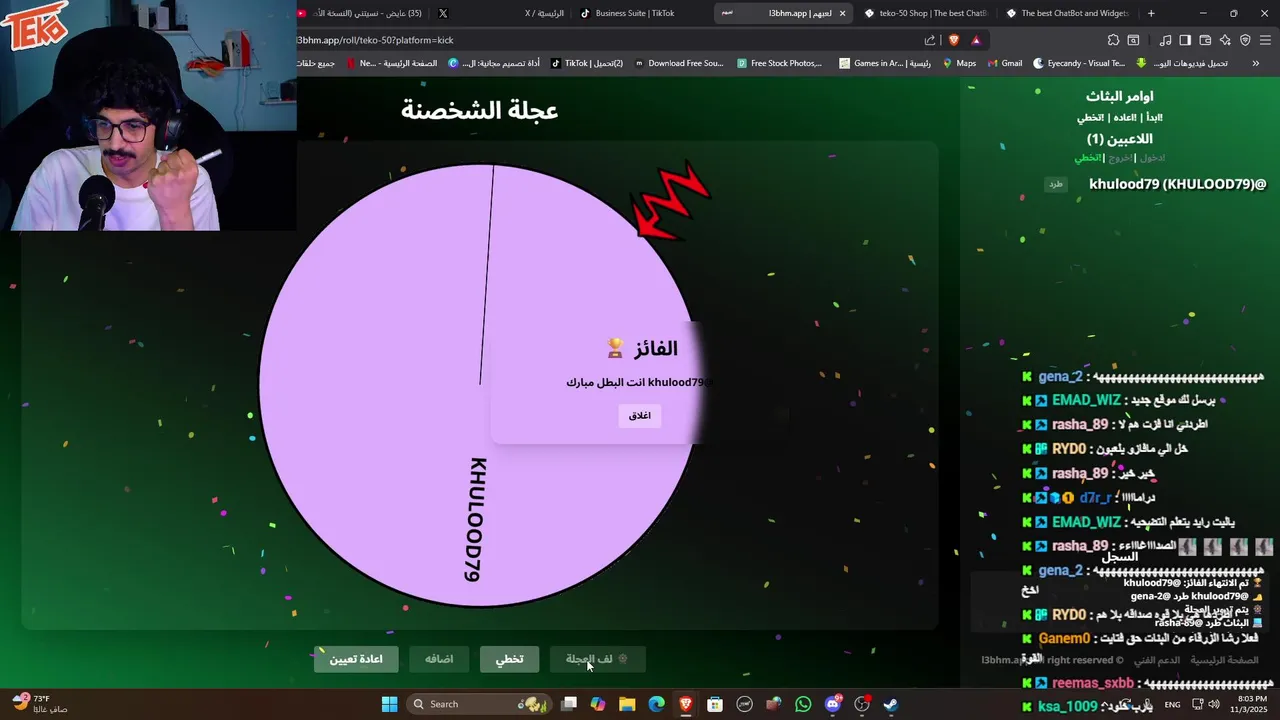Screen dimensions: 1280x720
Task: Click the Brave Rewards triangle icon
Action: [x=976, y=40]
